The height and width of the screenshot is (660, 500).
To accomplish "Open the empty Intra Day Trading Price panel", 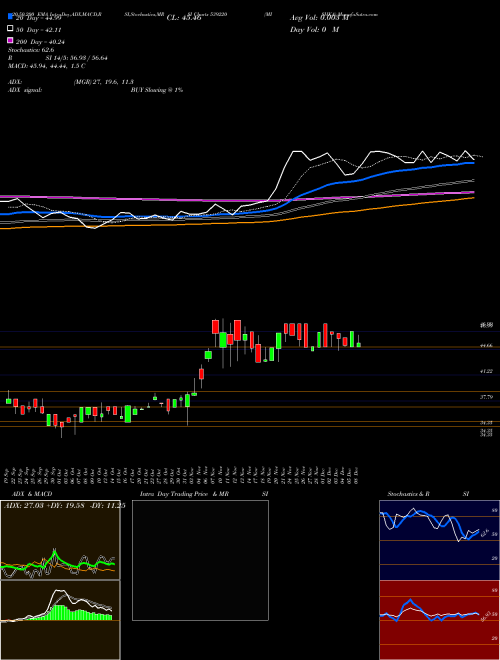I will click(200, 560).
